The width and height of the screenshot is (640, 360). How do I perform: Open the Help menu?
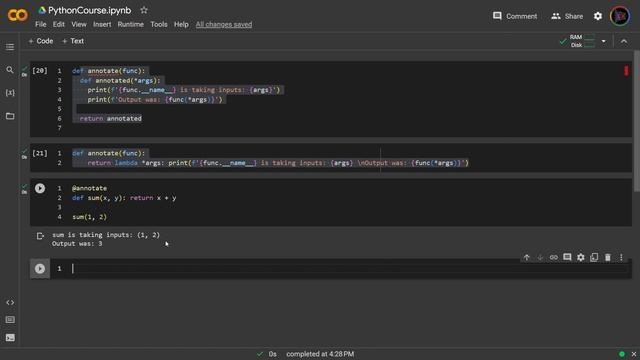(x=181, y=24)
